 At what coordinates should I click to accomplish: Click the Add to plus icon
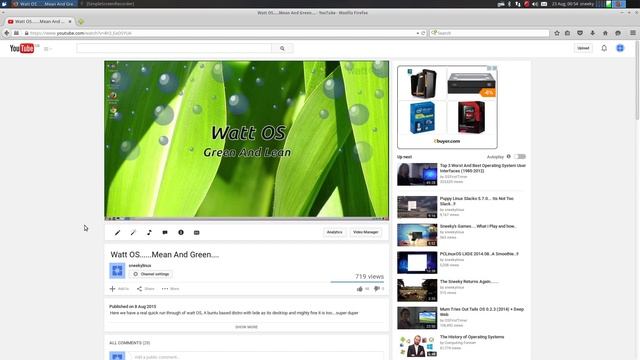pos(113,289)
